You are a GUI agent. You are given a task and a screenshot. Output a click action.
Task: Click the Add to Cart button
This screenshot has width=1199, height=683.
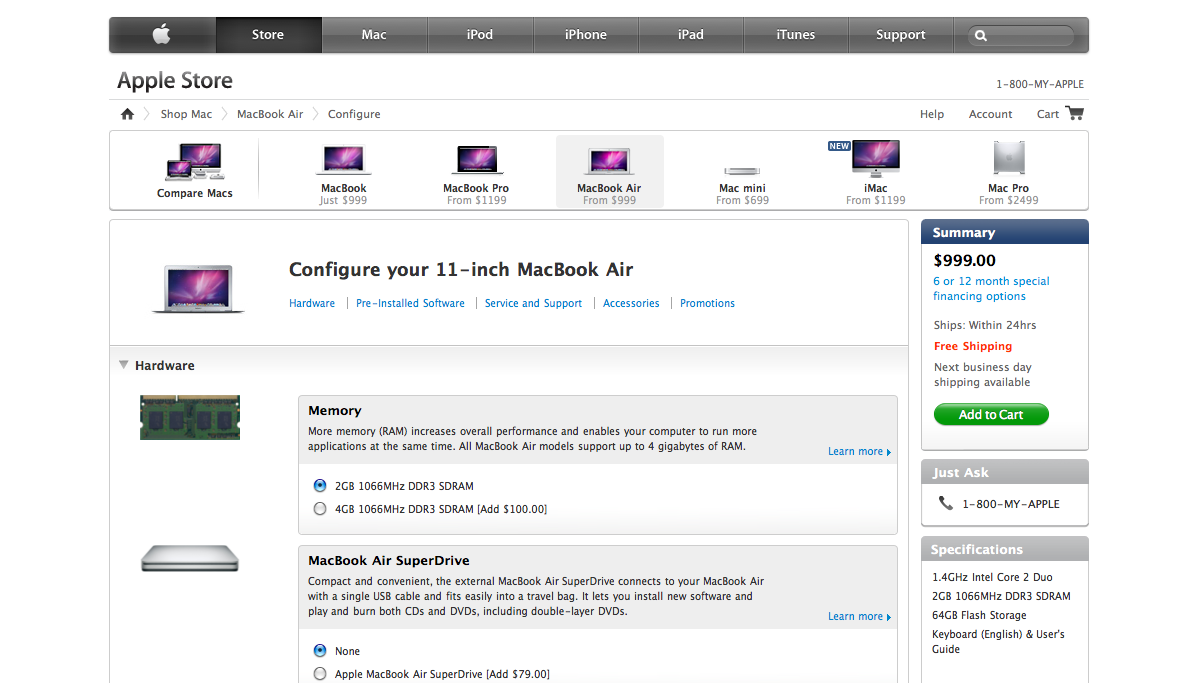pyautogui.click(x=991, y=415)
